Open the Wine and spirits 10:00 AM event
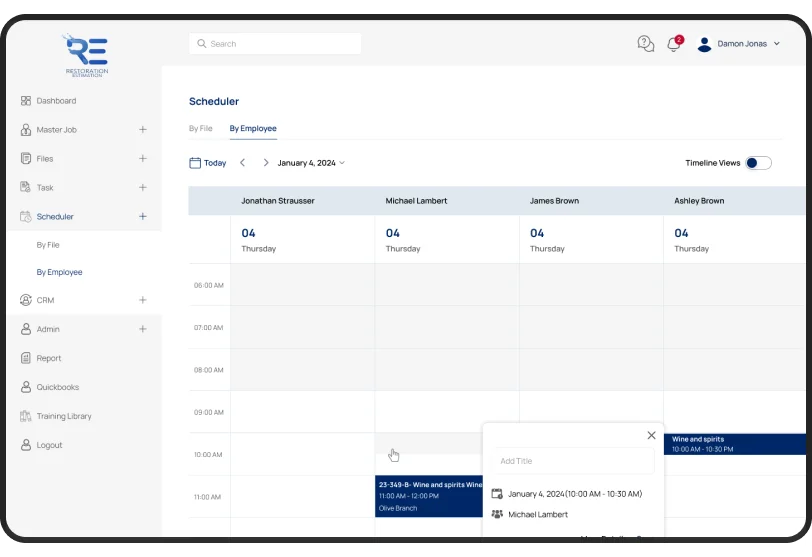The height and width of the screenshot is (557, 812). [x=734, y=444]
